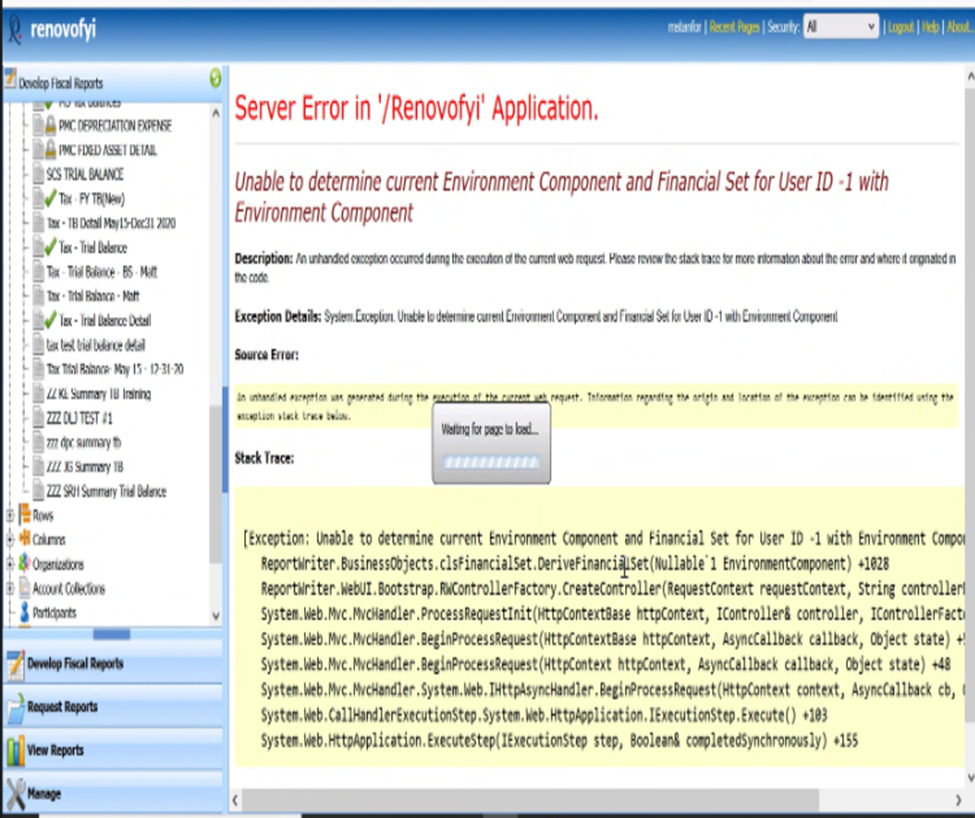Click green checkmark on Tax - FY TB(New)
This screenshot has width=975, height=818.
[x=50, y=199]
